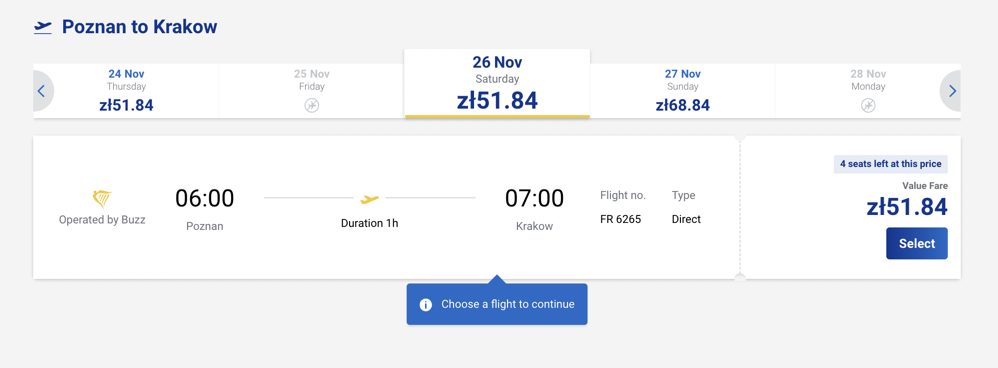Click the info icon in the blue tooltip
Viewport: 998px width, 368px height.
coord(426,305)
